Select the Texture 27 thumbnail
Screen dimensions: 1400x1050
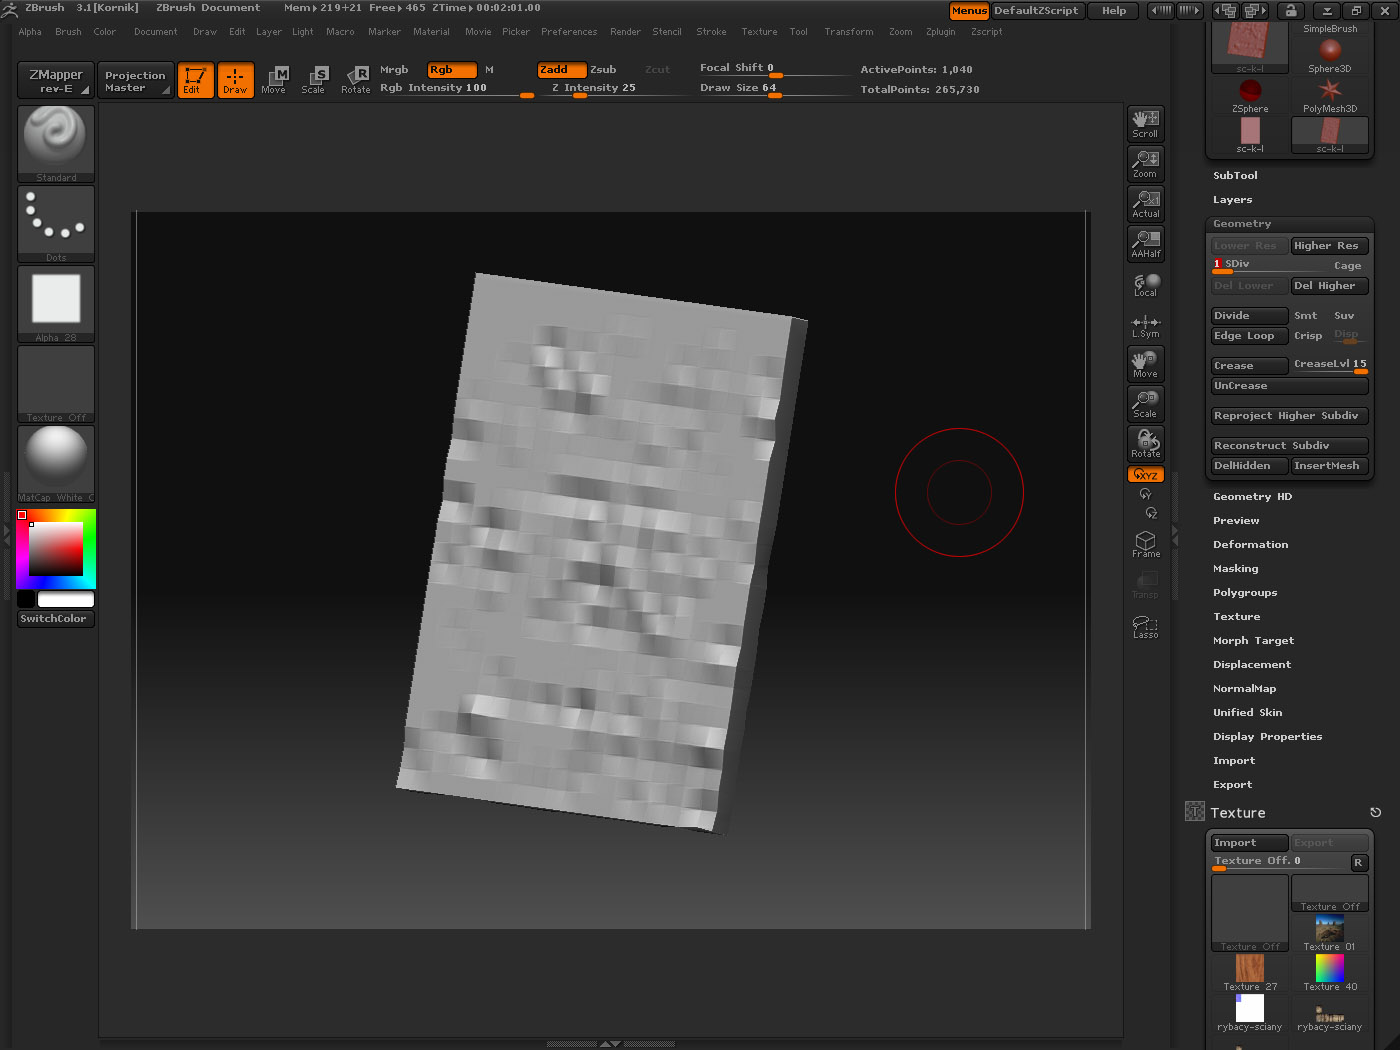1249,972
